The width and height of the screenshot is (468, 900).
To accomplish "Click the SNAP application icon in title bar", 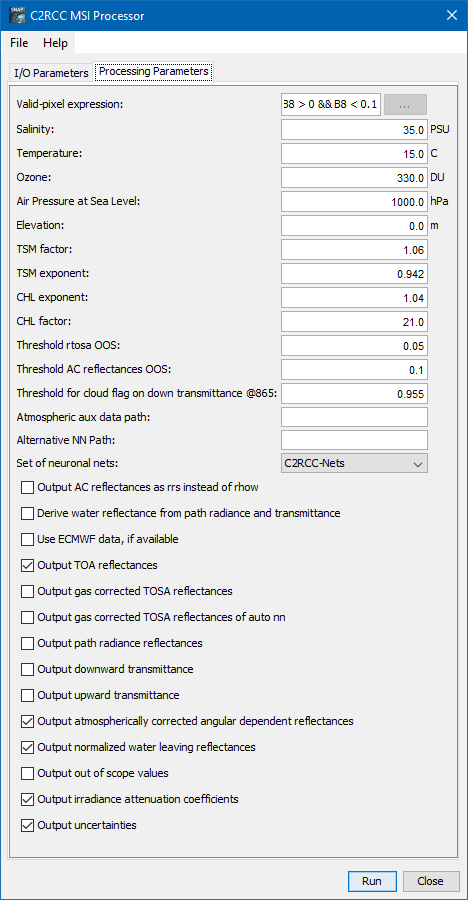I will [x=17, y=15].
